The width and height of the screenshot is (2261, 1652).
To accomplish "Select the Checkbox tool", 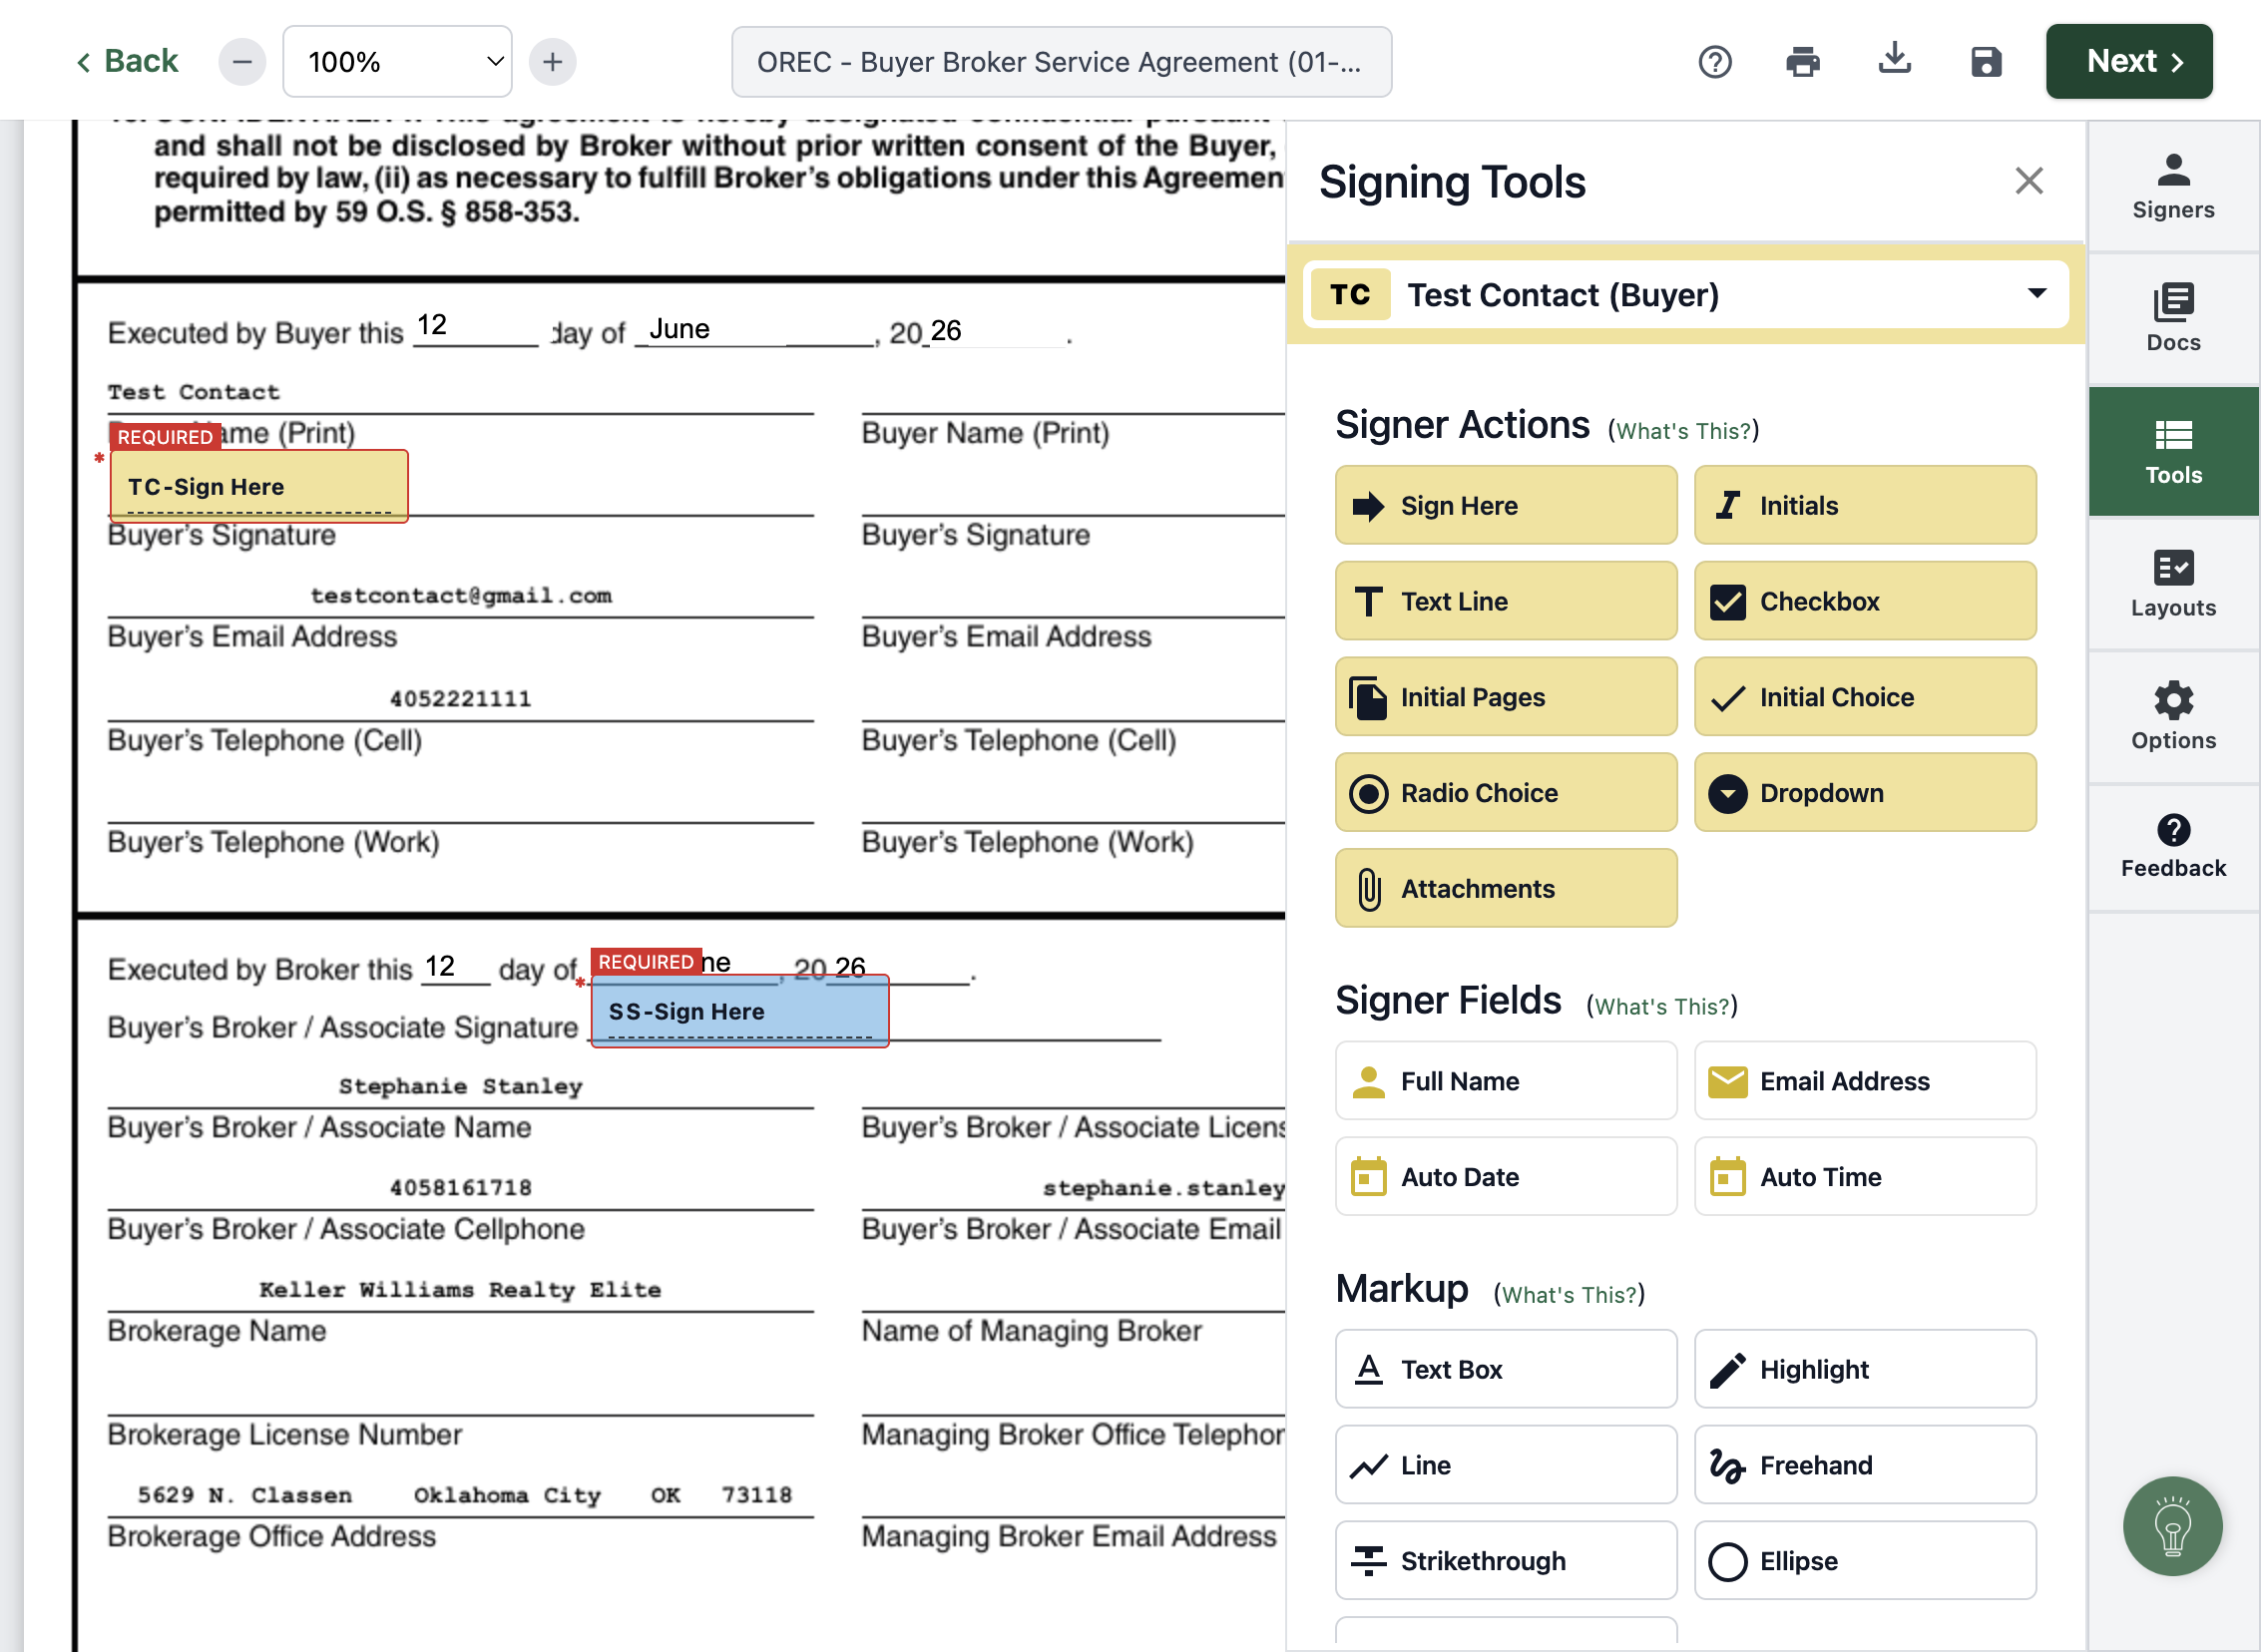I will (1865, 602).
